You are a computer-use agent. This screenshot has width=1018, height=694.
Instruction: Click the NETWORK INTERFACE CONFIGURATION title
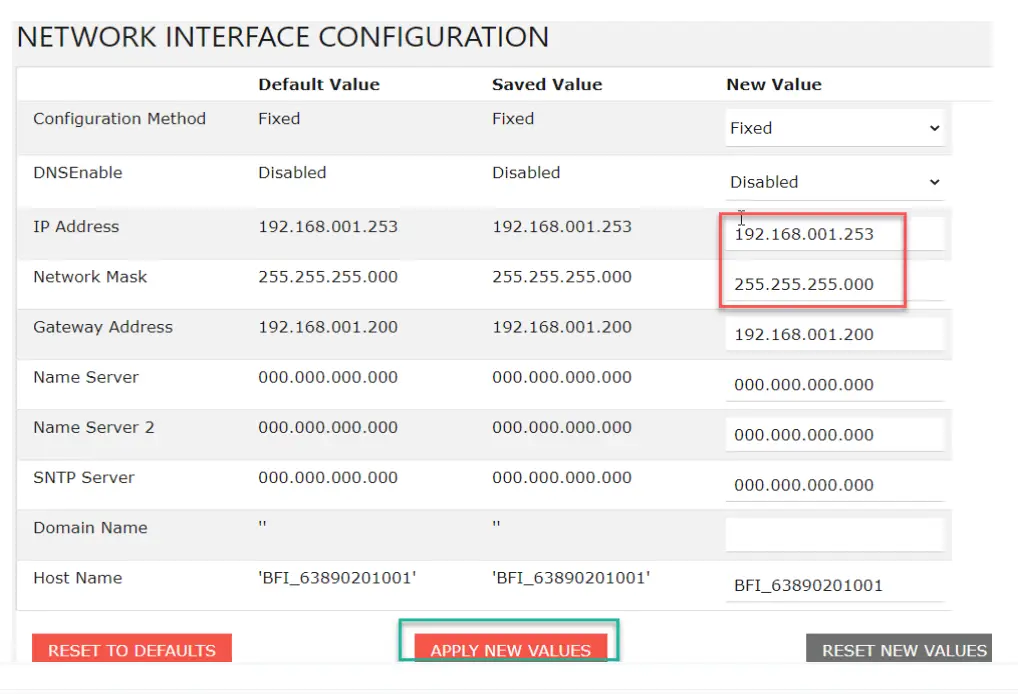coord(283,37)
